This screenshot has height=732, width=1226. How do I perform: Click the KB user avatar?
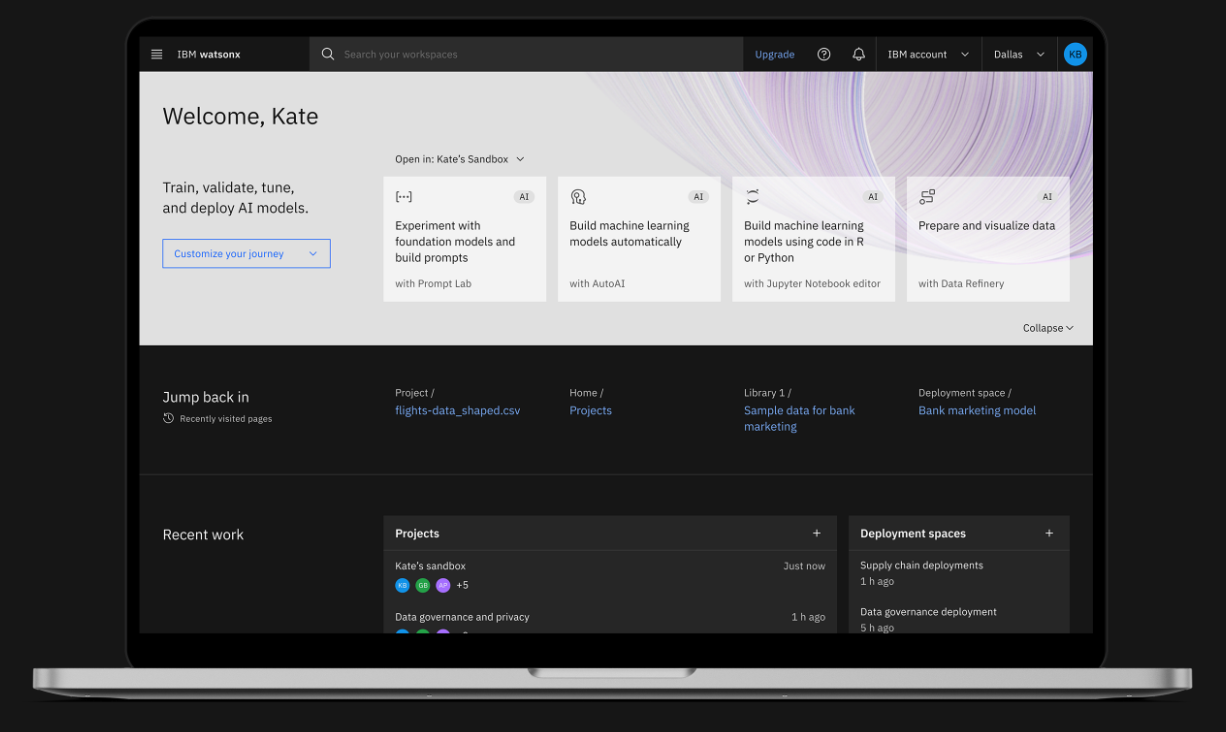(1075, 55)
